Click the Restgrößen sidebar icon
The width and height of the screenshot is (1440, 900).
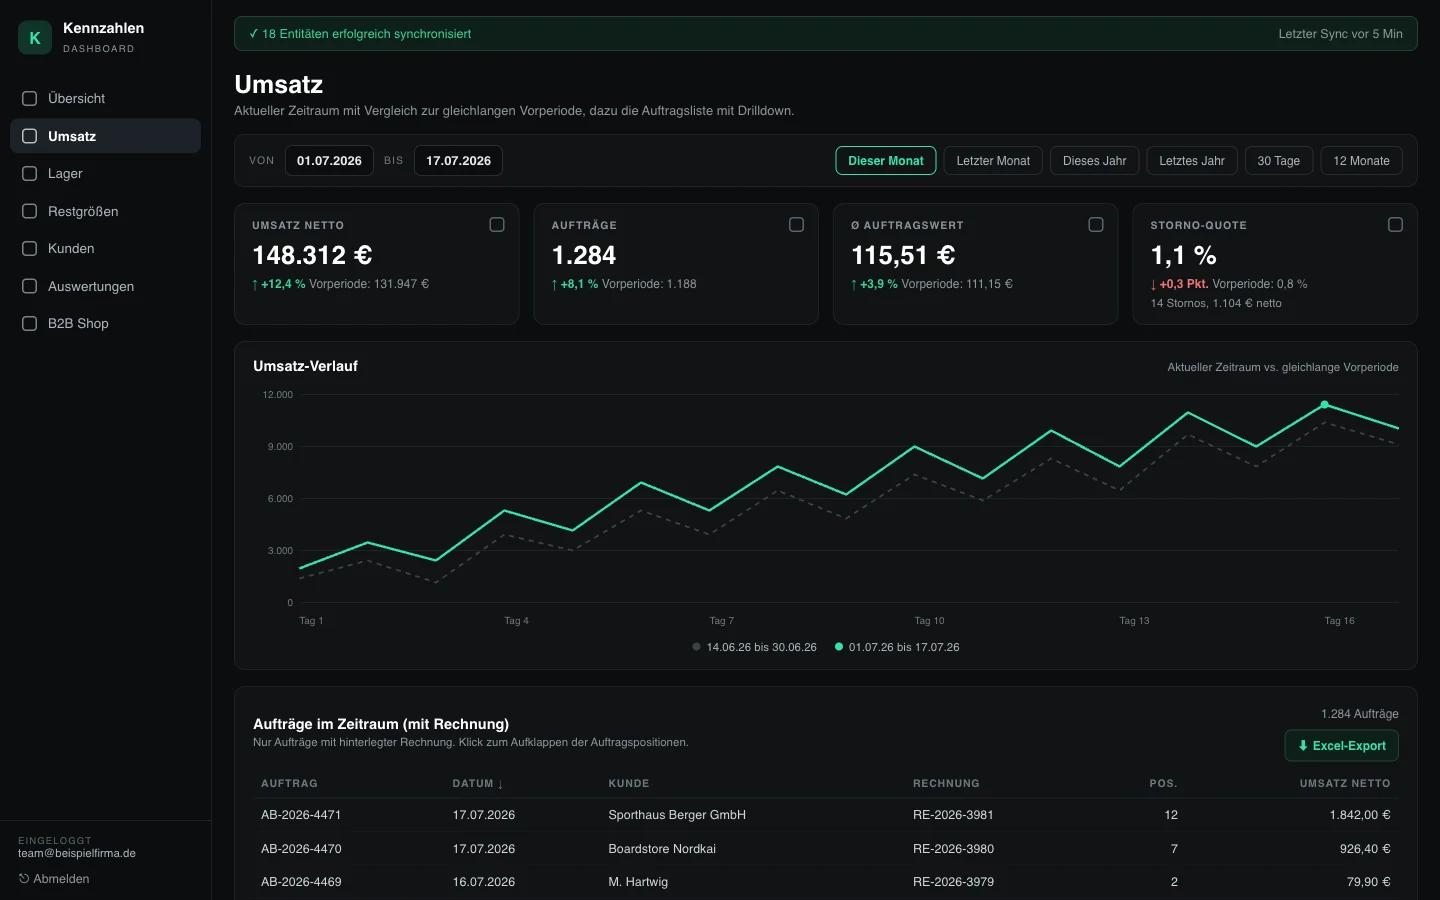tap(30, 211)
